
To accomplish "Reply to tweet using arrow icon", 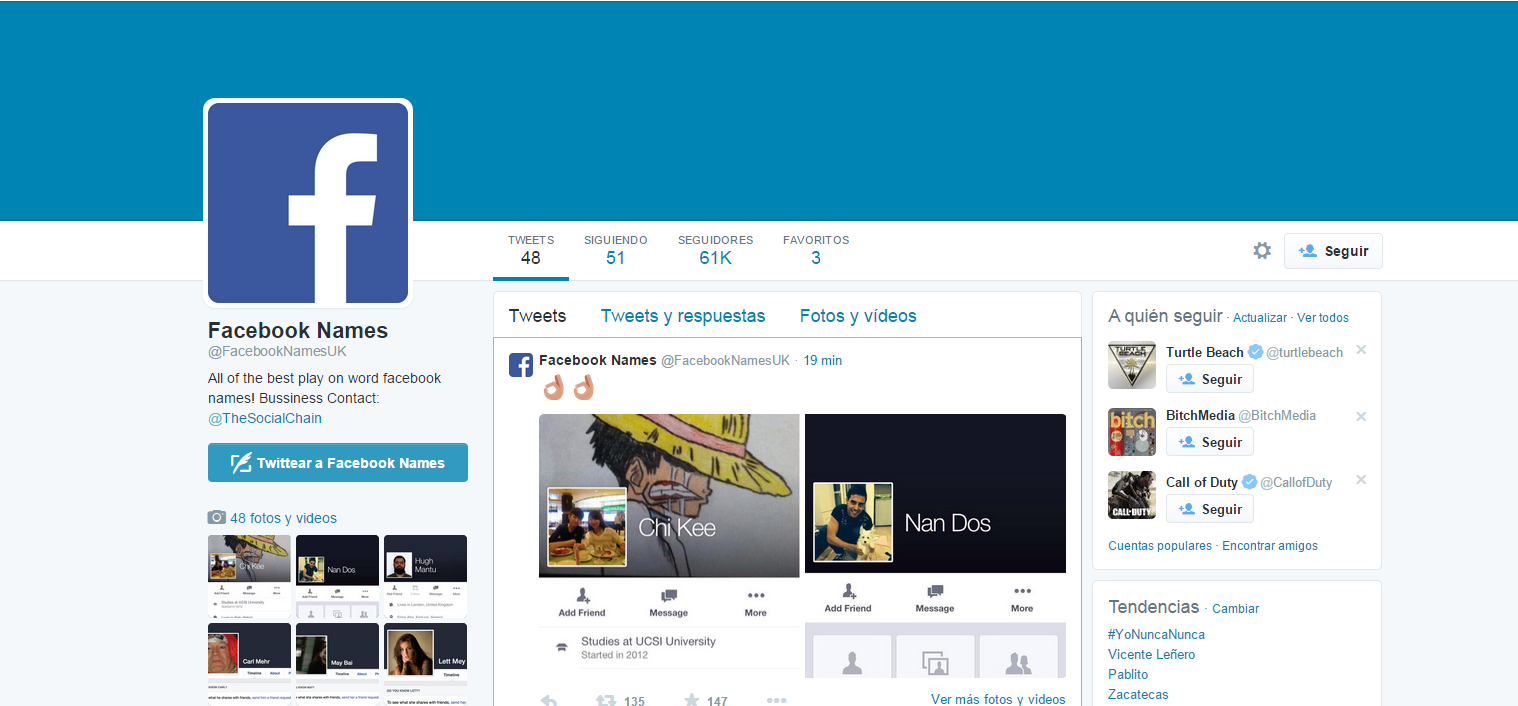I will click(548, 700).
